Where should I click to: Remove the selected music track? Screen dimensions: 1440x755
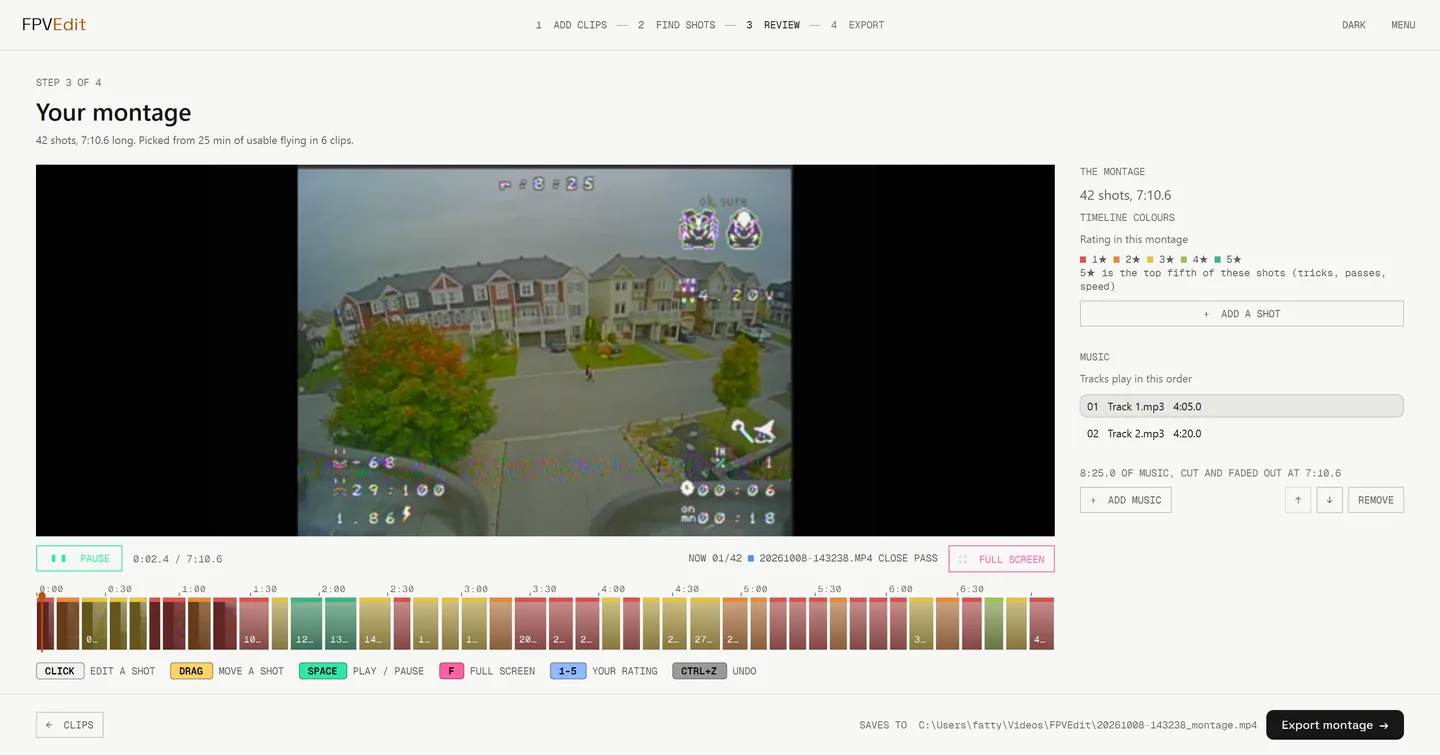tap(1375, 500)
